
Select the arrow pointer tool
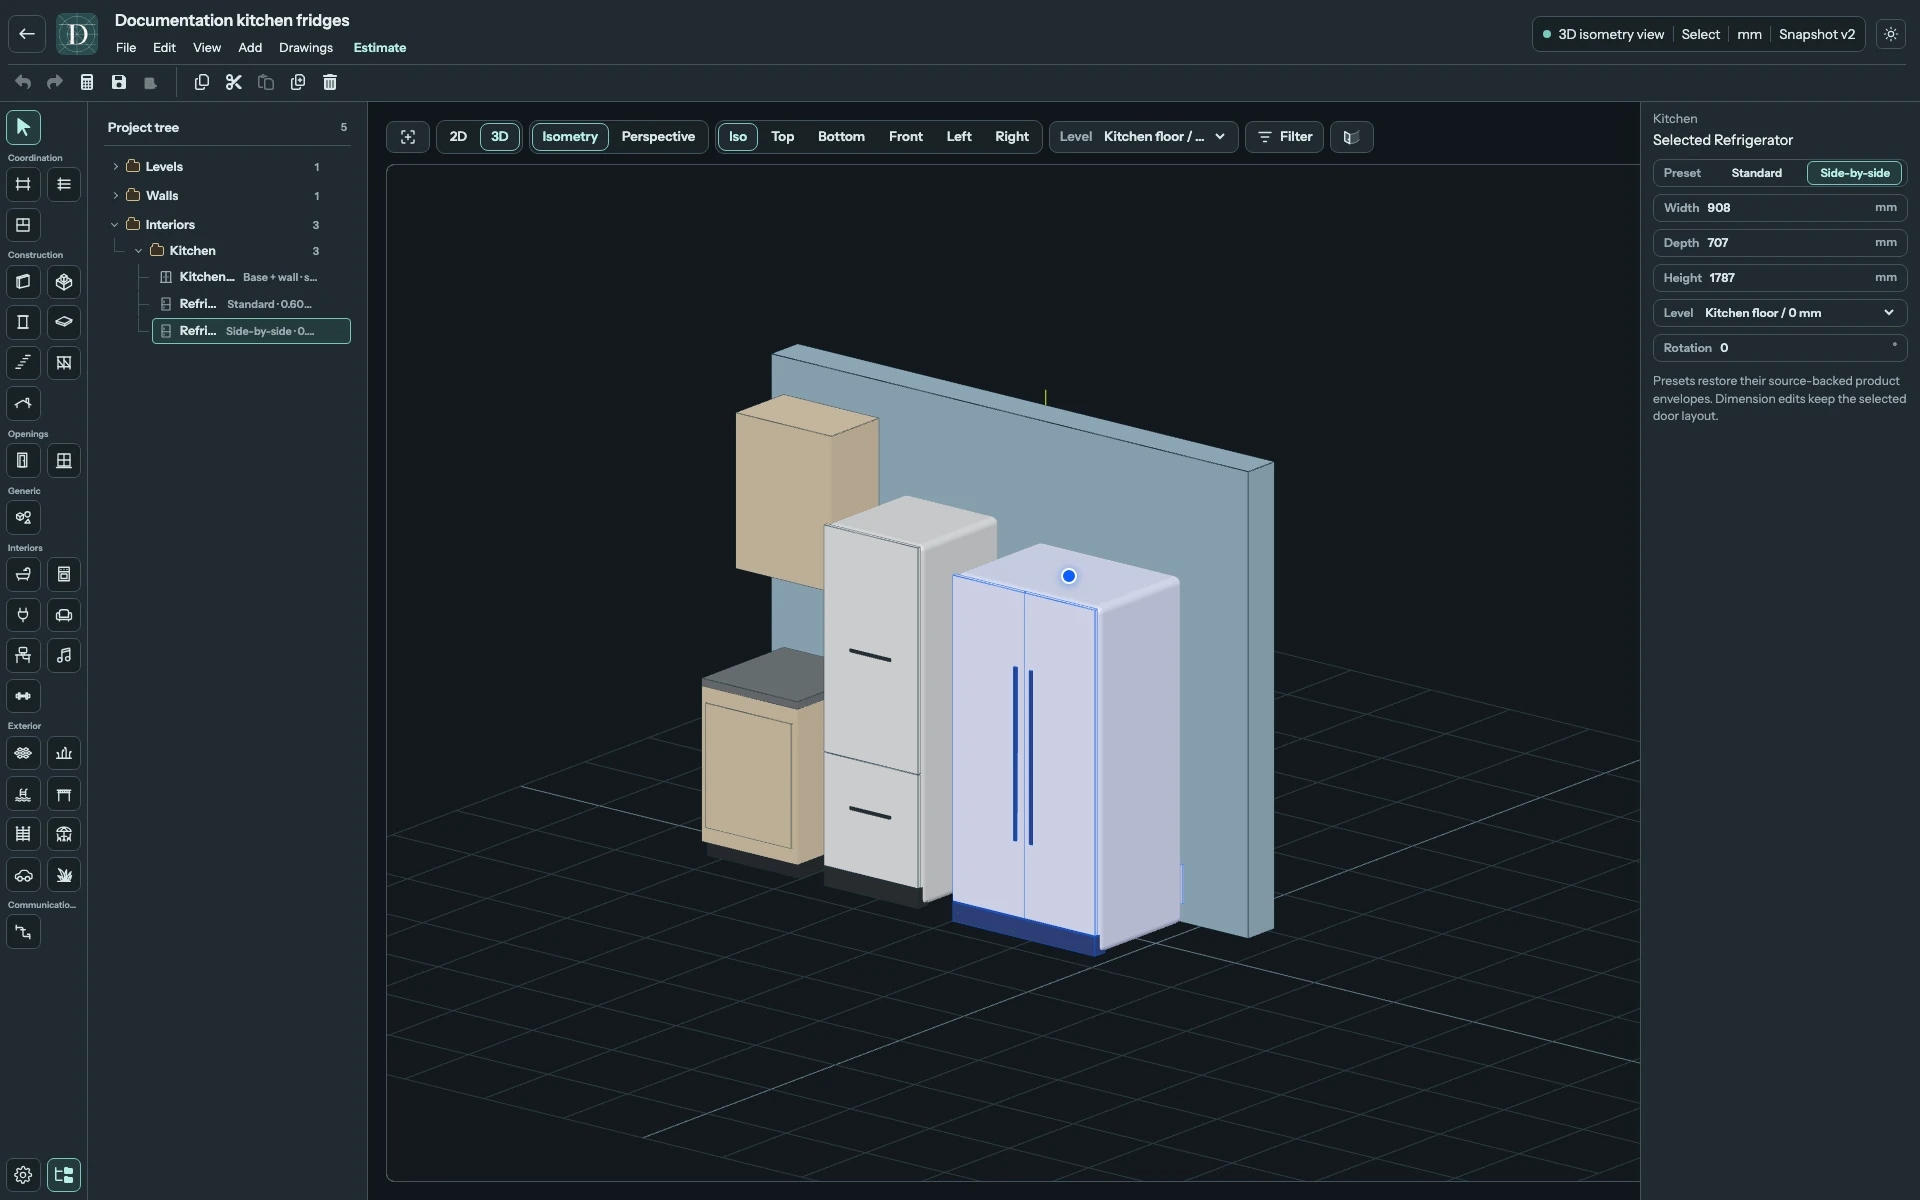point(23,127)
